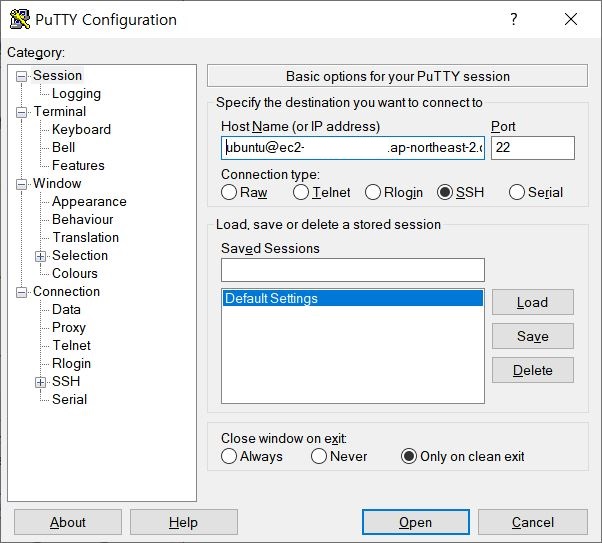Click the PuTTY icon in title bar

point(19,20)
